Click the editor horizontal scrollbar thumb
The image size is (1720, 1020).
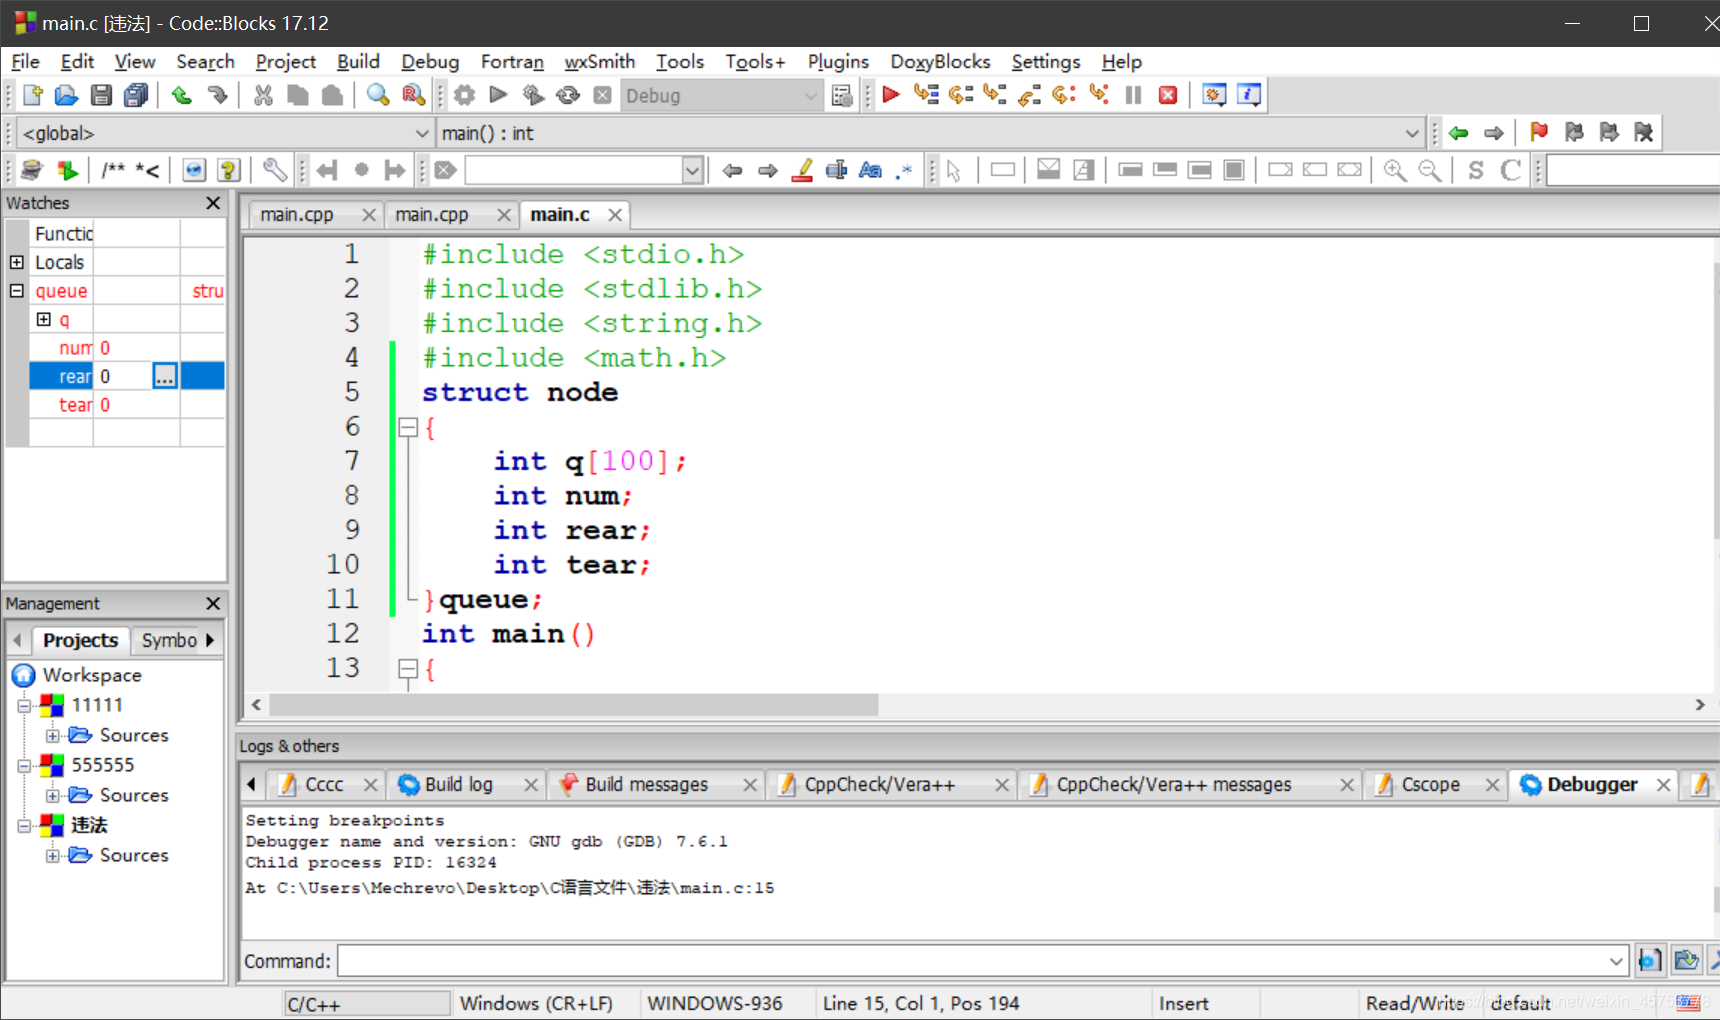[574, 705]
